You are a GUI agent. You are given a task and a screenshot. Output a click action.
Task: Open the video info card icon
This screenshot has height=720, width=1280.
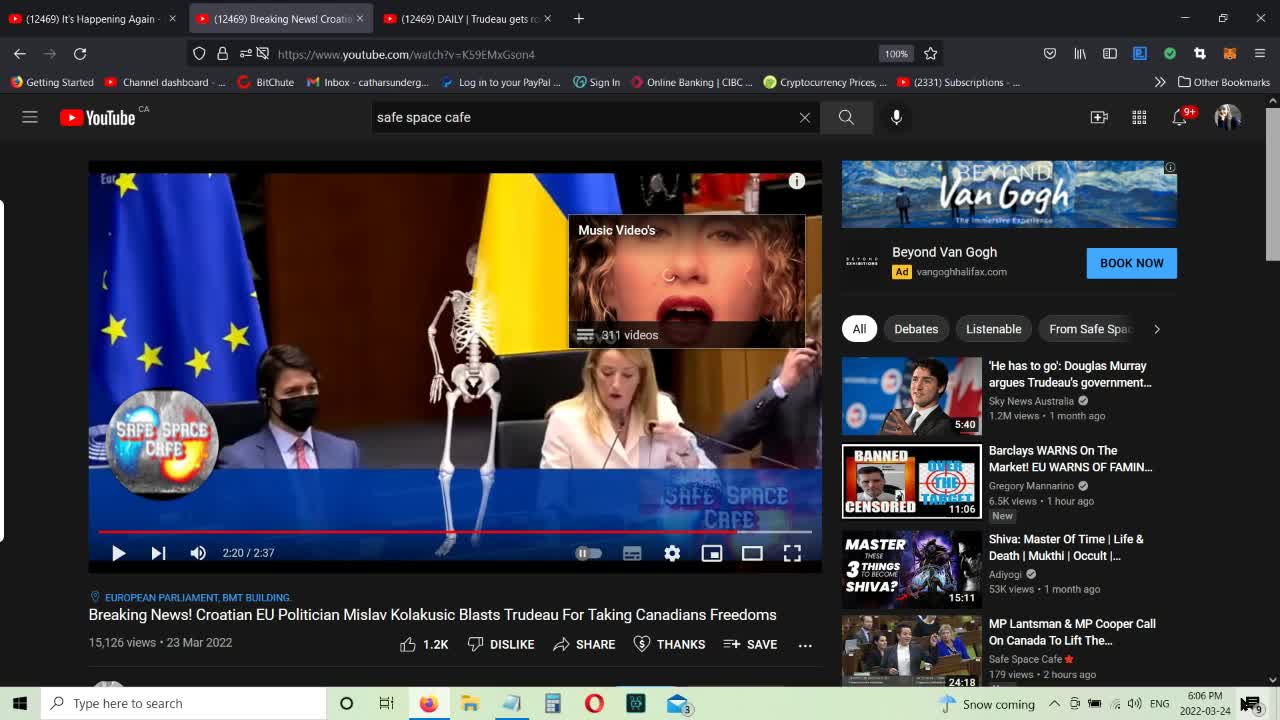pos(796,181)
